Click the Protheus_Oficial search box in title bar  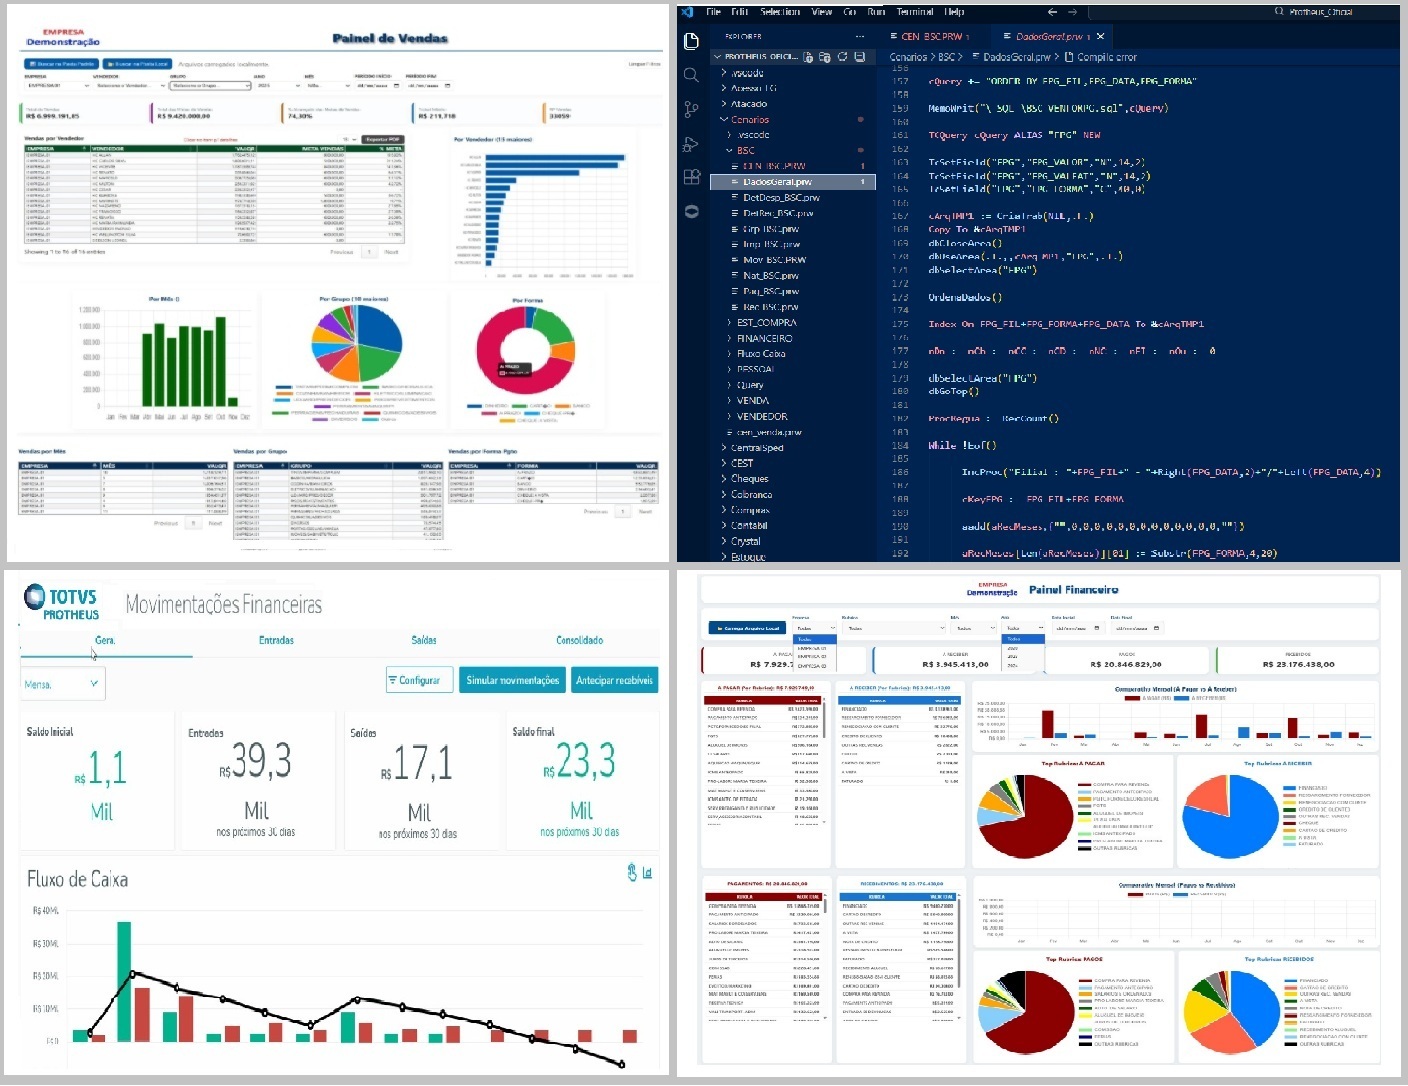tap(1318, 12)
